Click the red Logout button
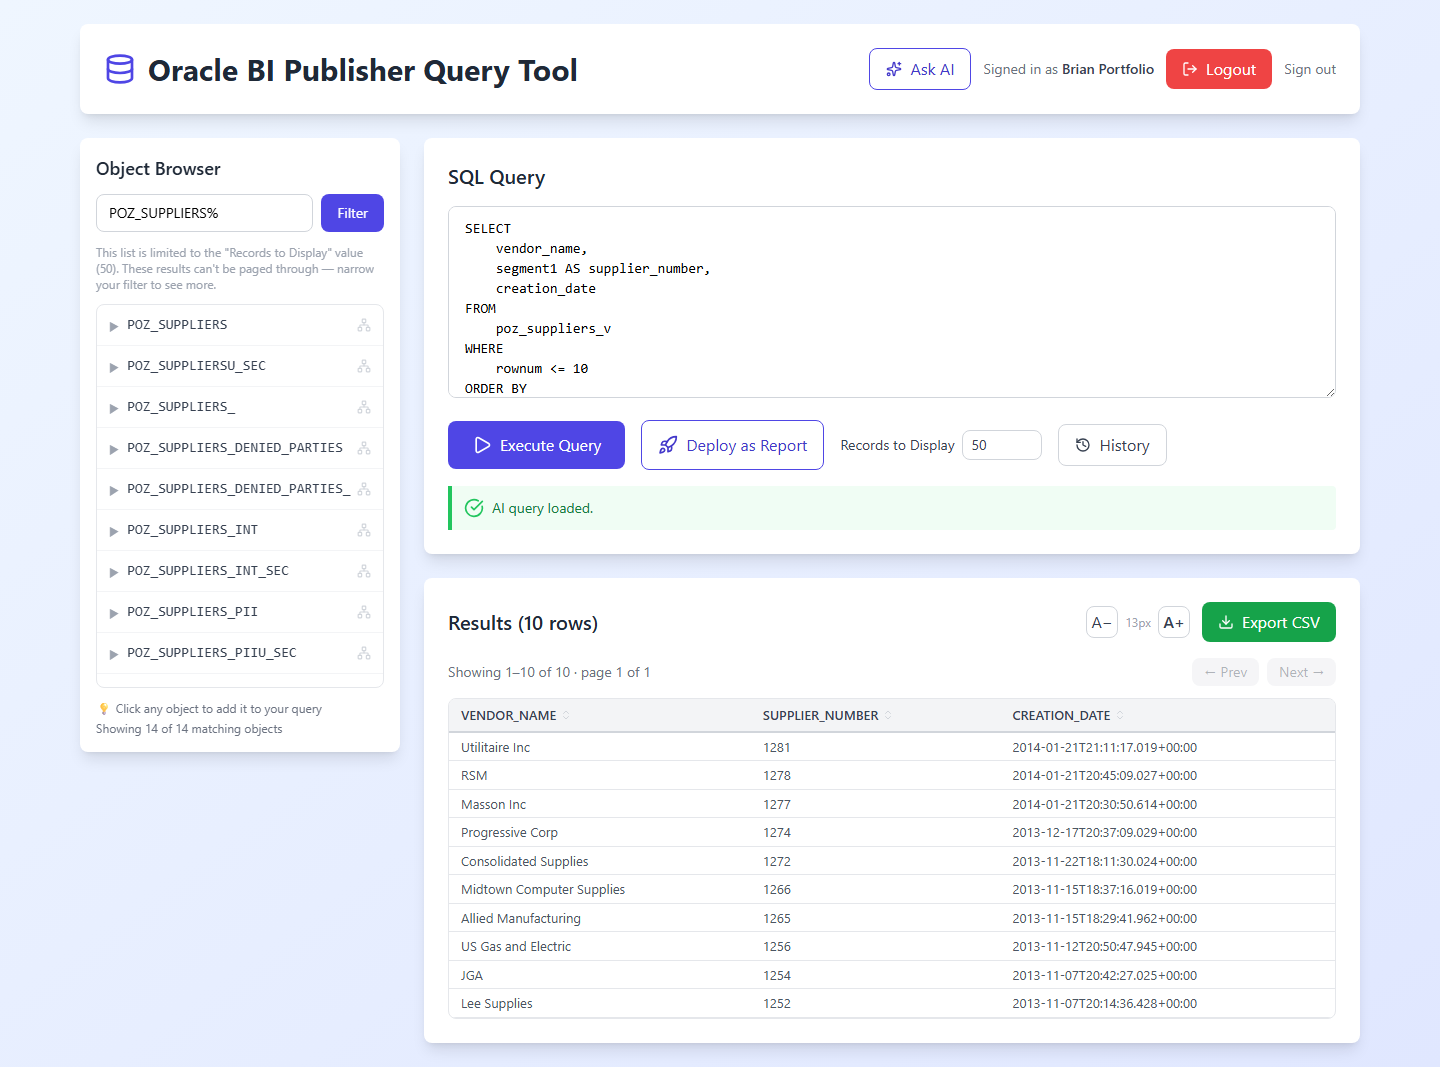Viewport: 1440px width, 1067px height. click(x=1219, y=69)
